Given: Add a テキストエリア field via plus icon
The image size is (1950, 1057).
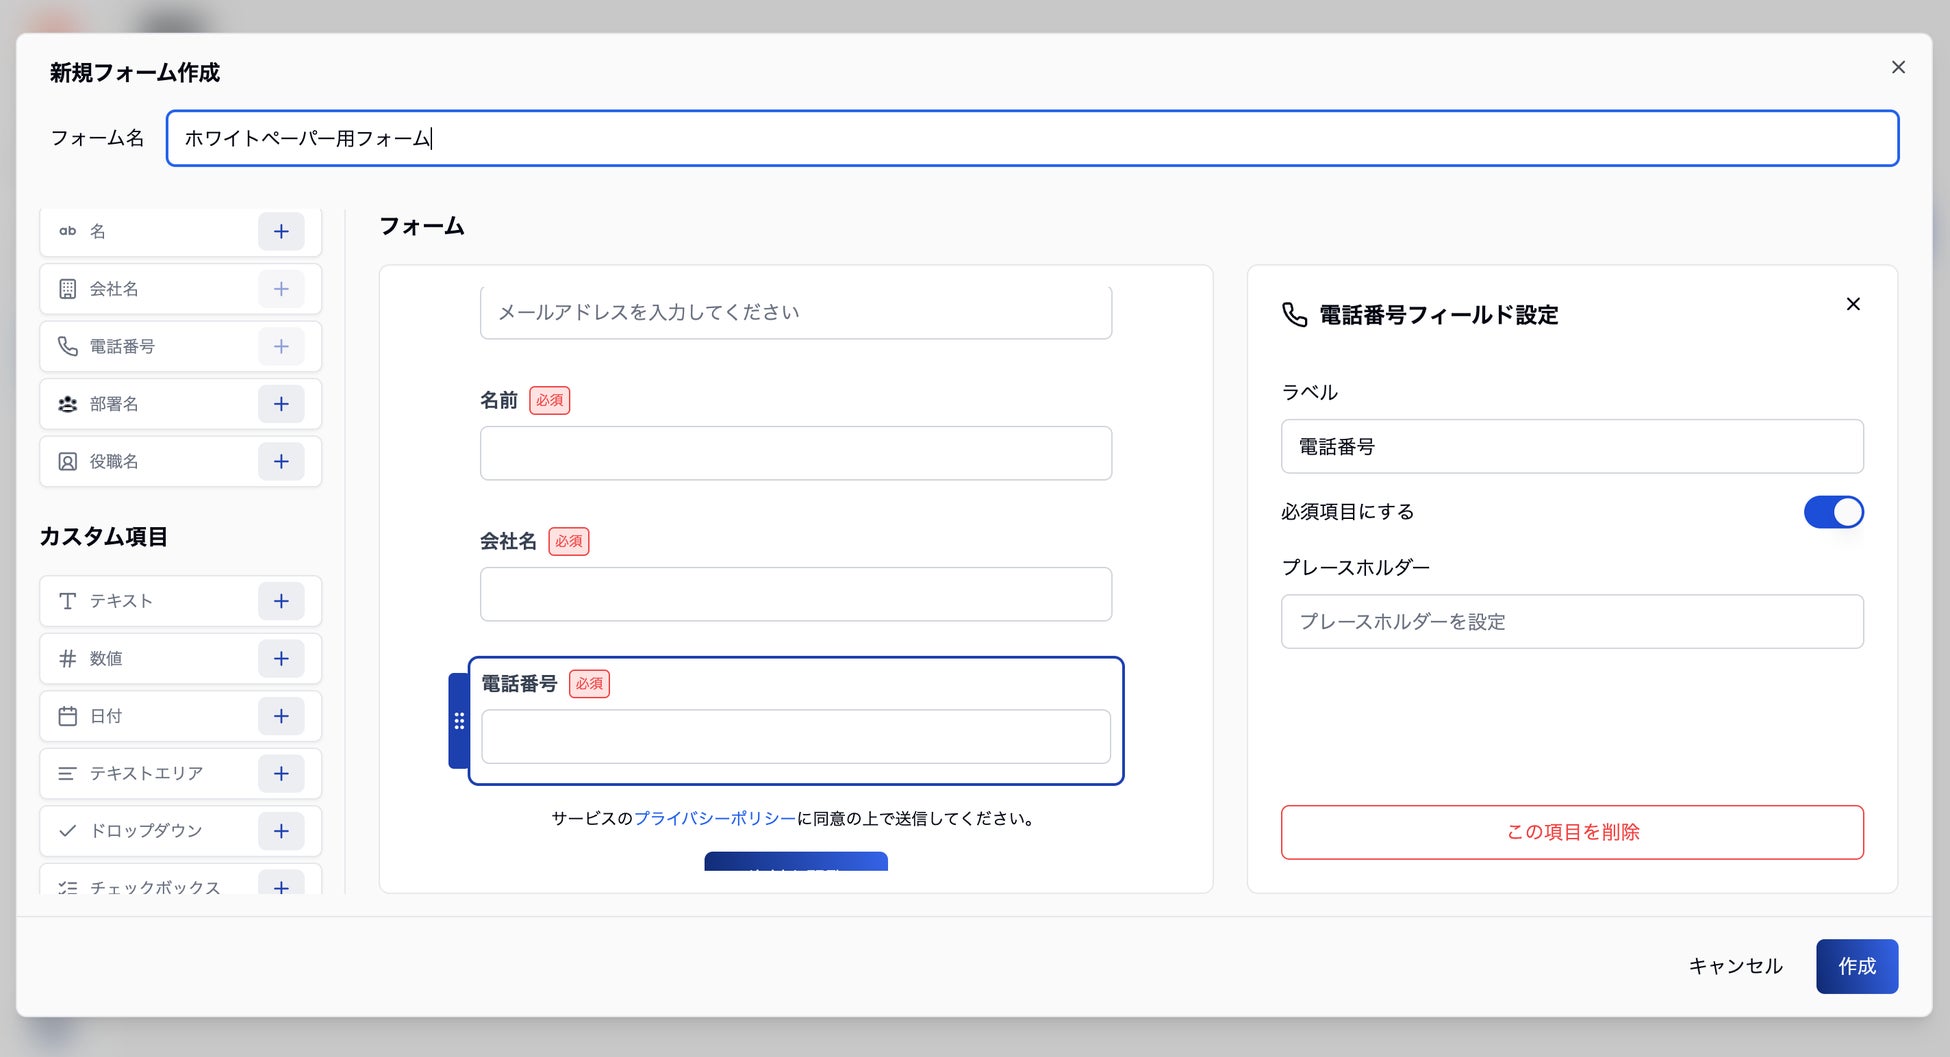Looking at the screenshot, I should click(281, 774).
